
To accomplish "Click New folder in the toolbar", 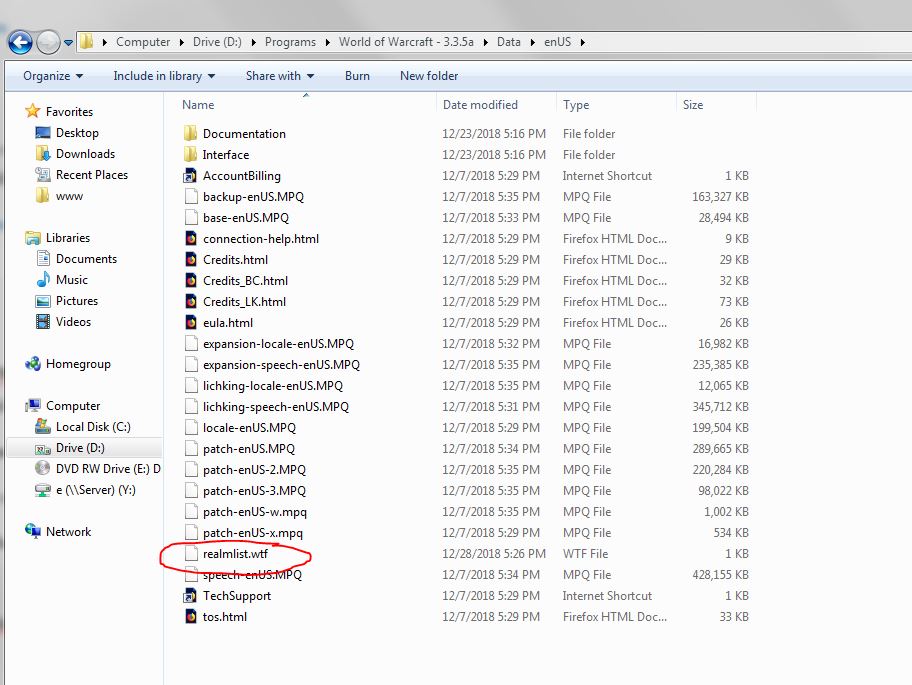I will pyautogui.click(x=429, y=76).
